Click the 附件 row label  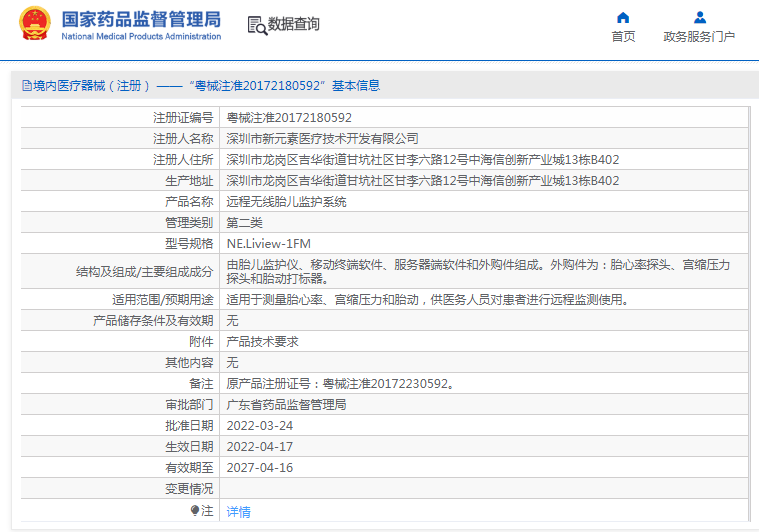click(201, 342)
